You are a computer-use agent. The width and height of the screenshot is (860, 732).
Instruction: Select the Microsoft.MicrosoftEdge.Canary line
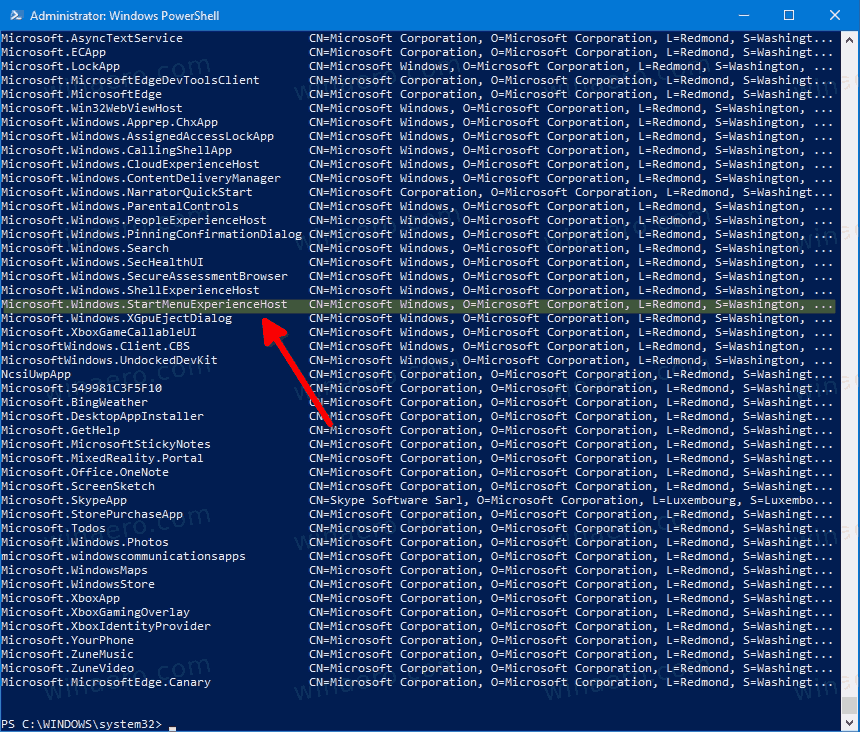103,682
